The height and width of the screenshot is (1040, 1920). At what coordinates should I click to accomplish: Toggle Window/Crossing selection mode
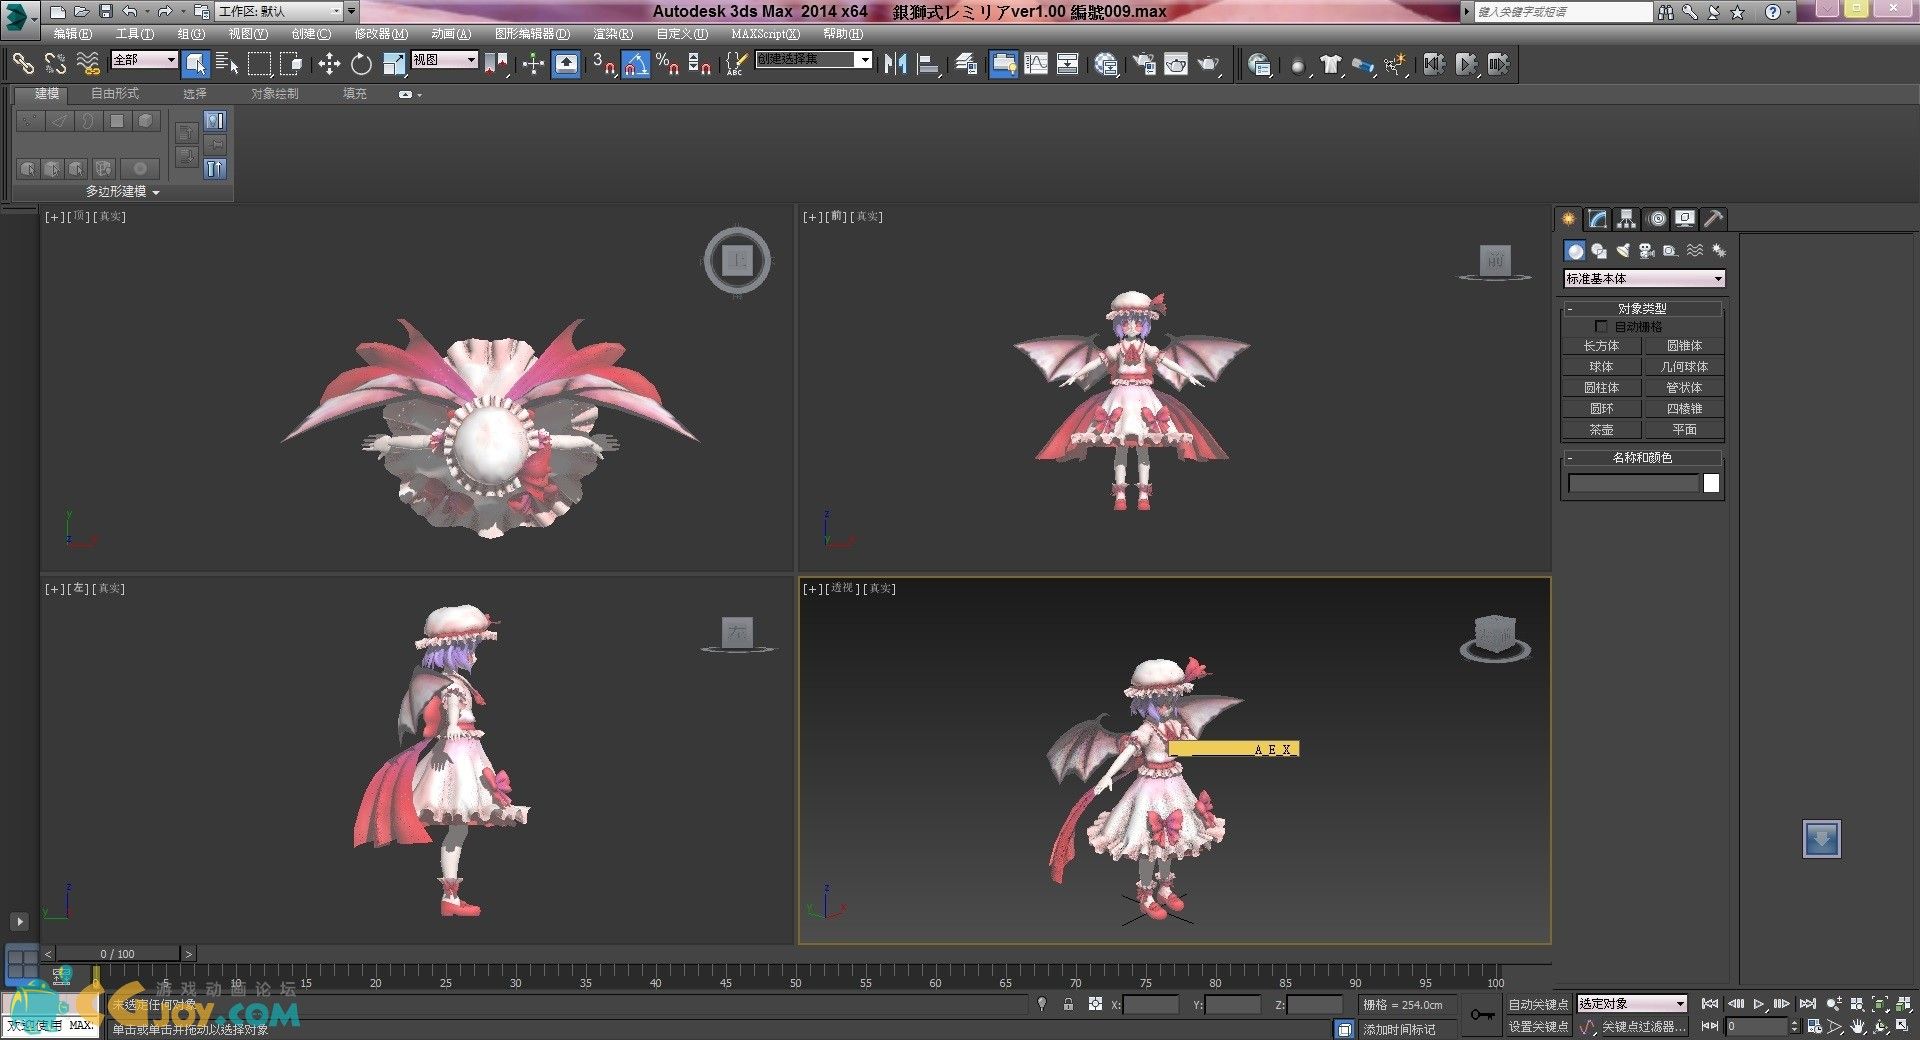291,64
